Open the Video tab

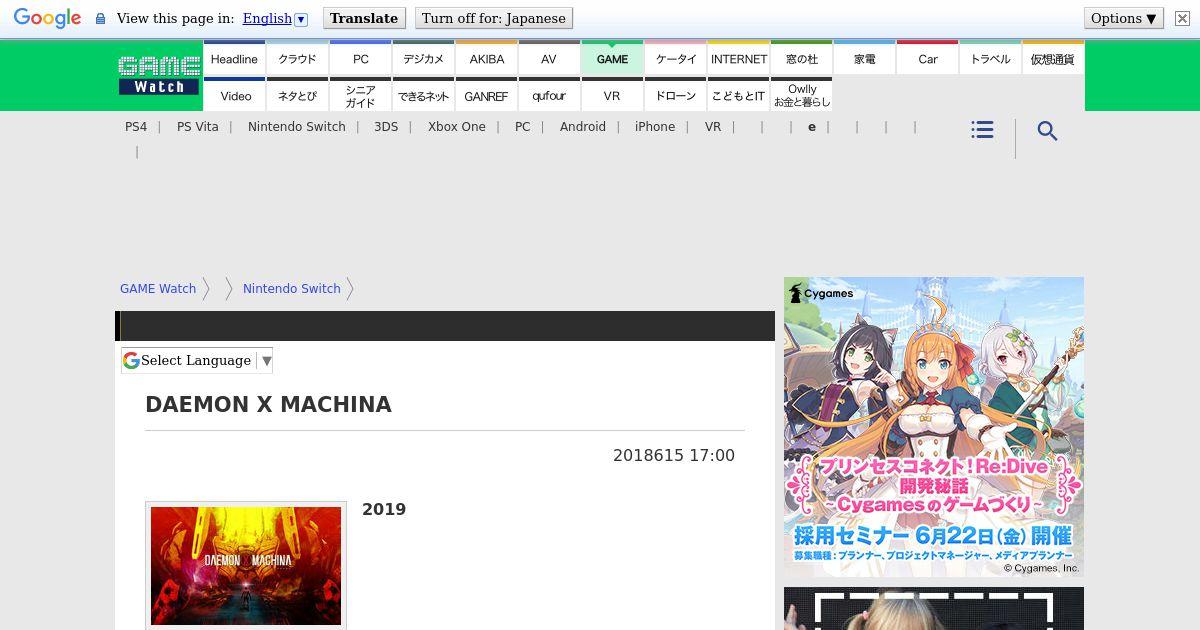(x=234, y=96)
